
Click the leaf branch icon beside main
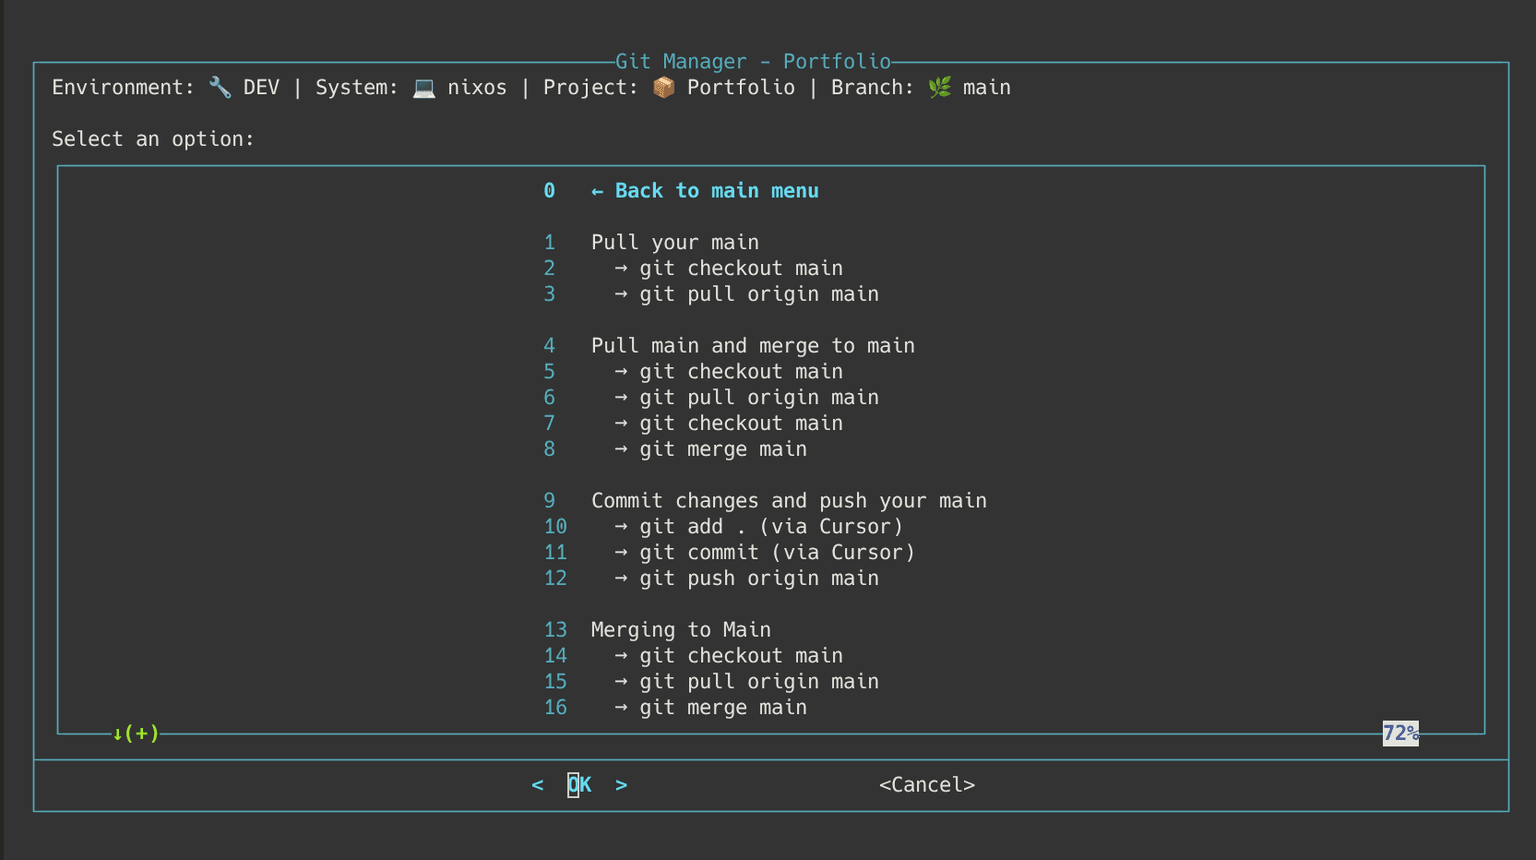939,88
